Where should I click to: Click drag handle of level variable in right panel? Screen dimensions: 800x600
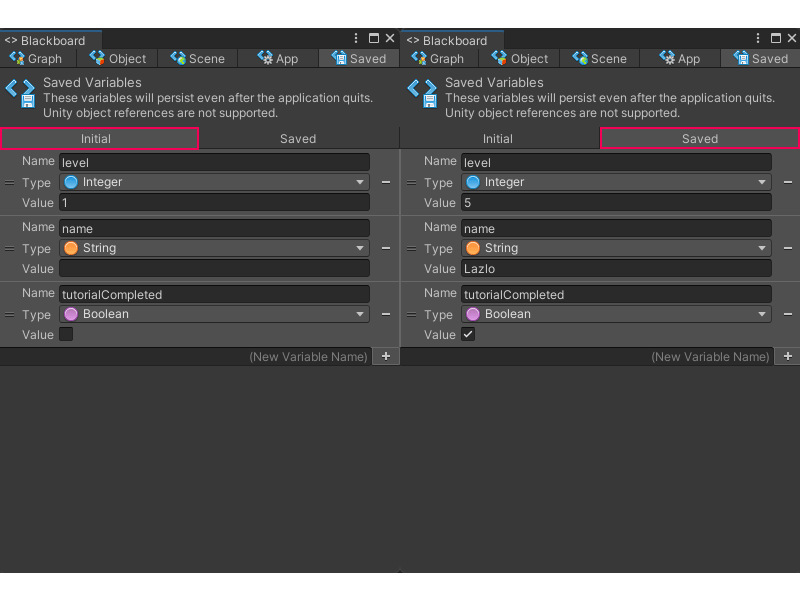coord(411,183)
